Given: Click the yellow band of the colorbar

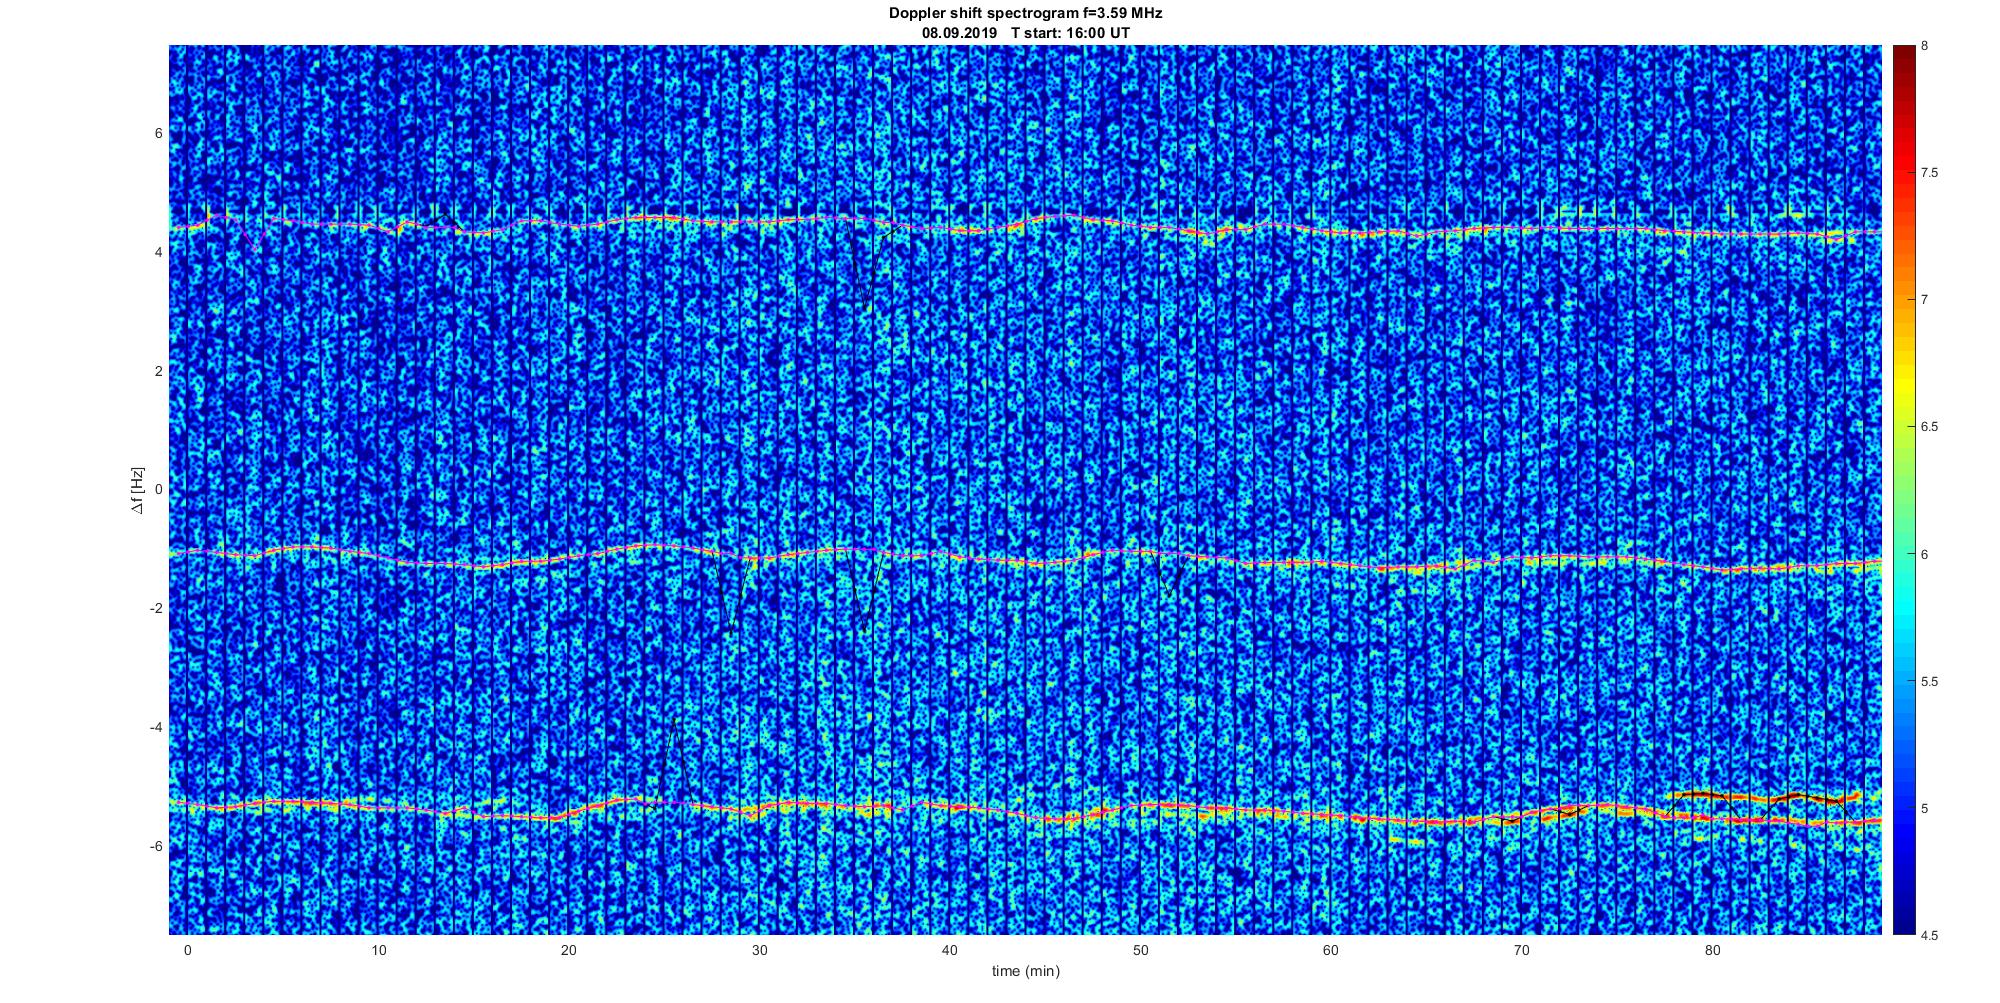Looking at the screenshot, I should (1903, 385).
